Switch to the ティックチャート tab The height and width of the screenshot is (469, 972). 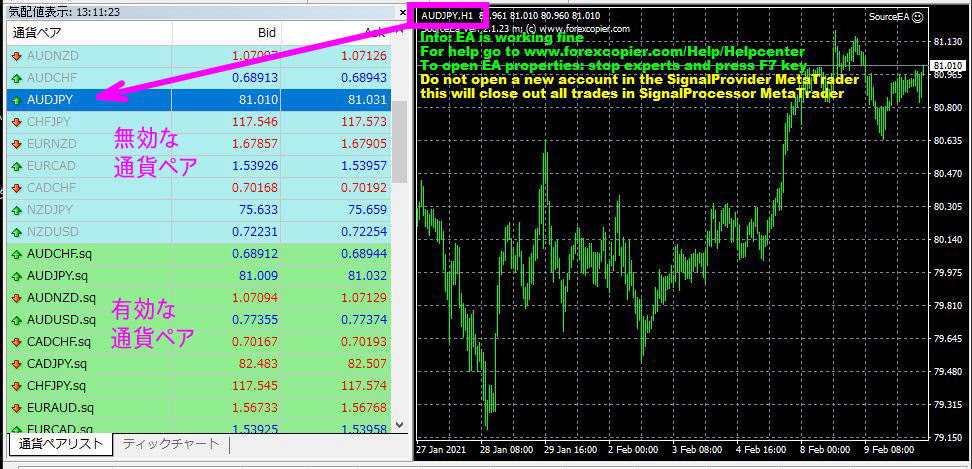pyautogui.click(x=170, y=443)
